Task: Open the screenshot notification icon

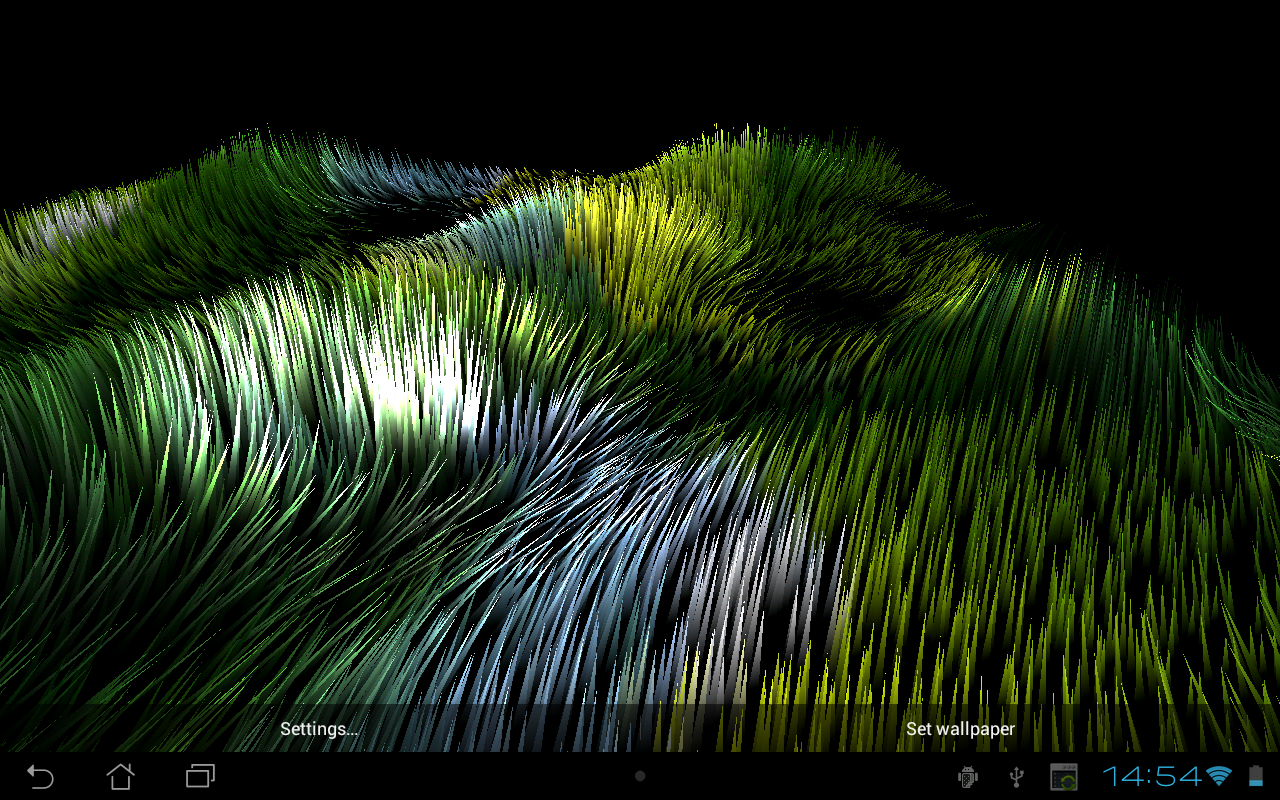Action: (x=1063, y=776)
